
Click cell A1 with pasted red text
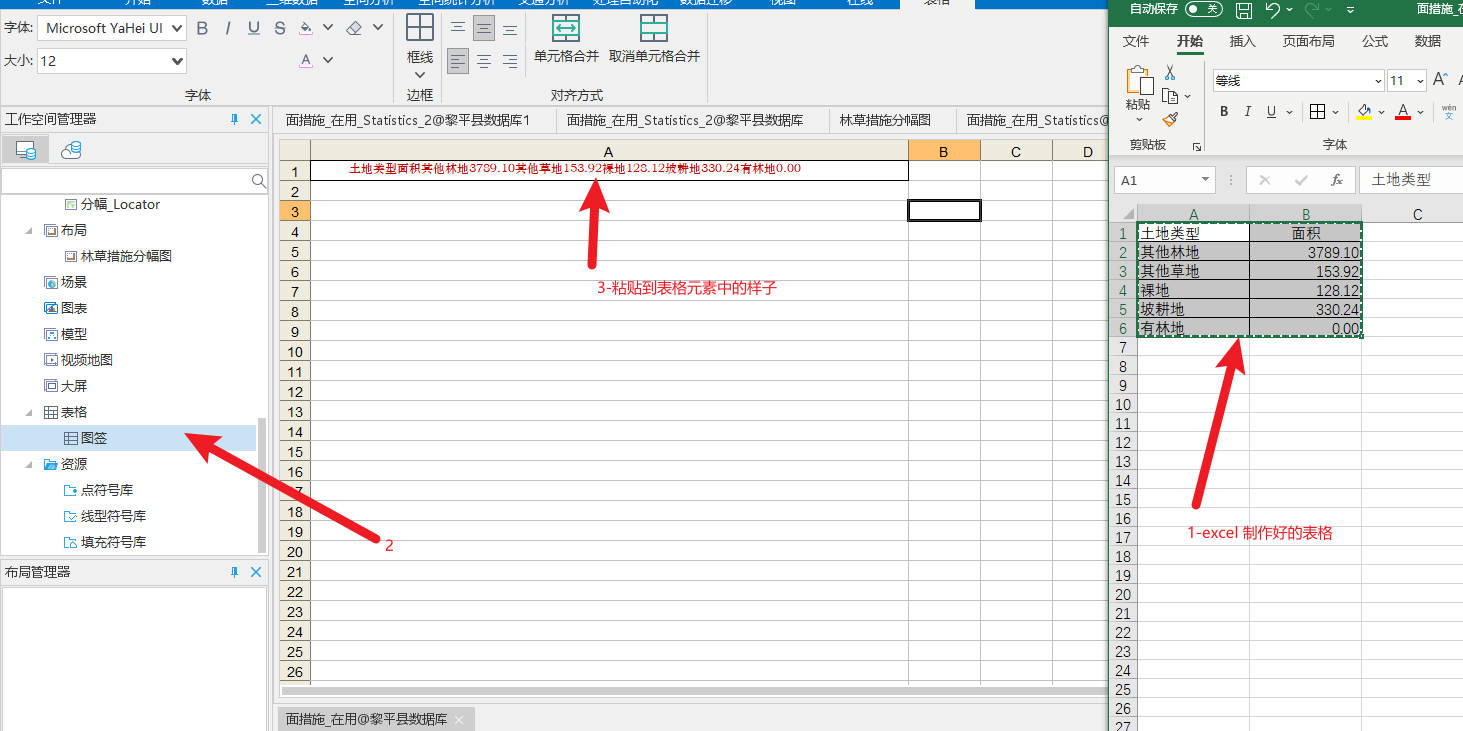pos(609,170)
